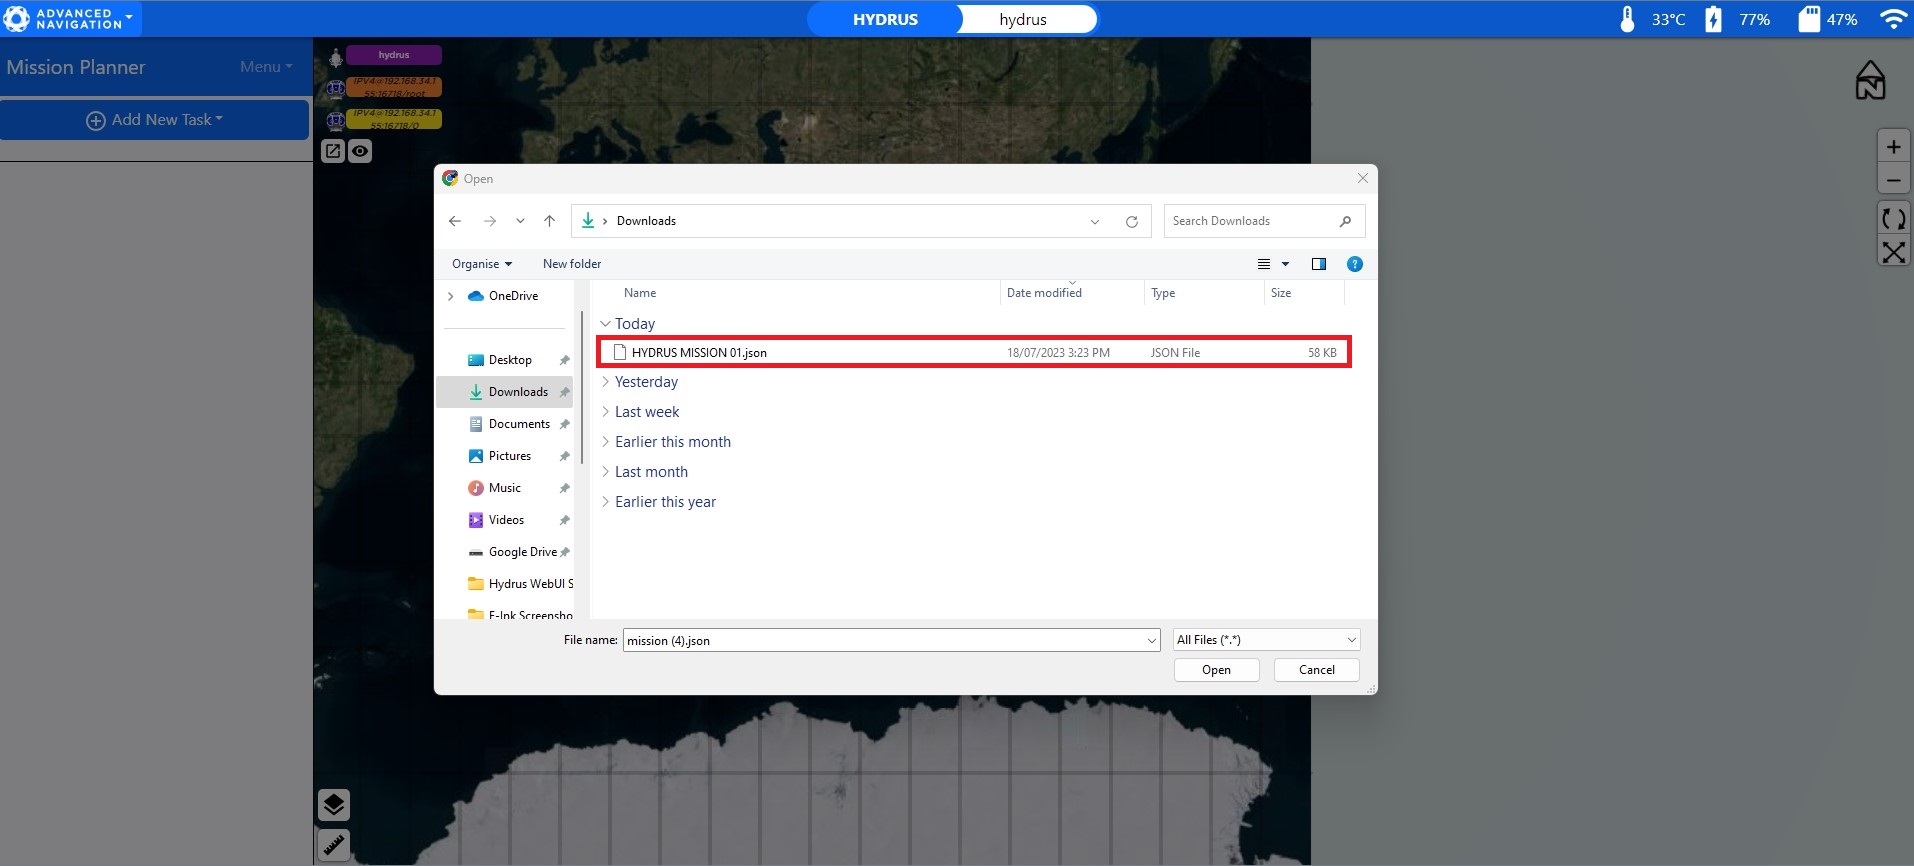Select Music in navigation pane

[505, 488]
